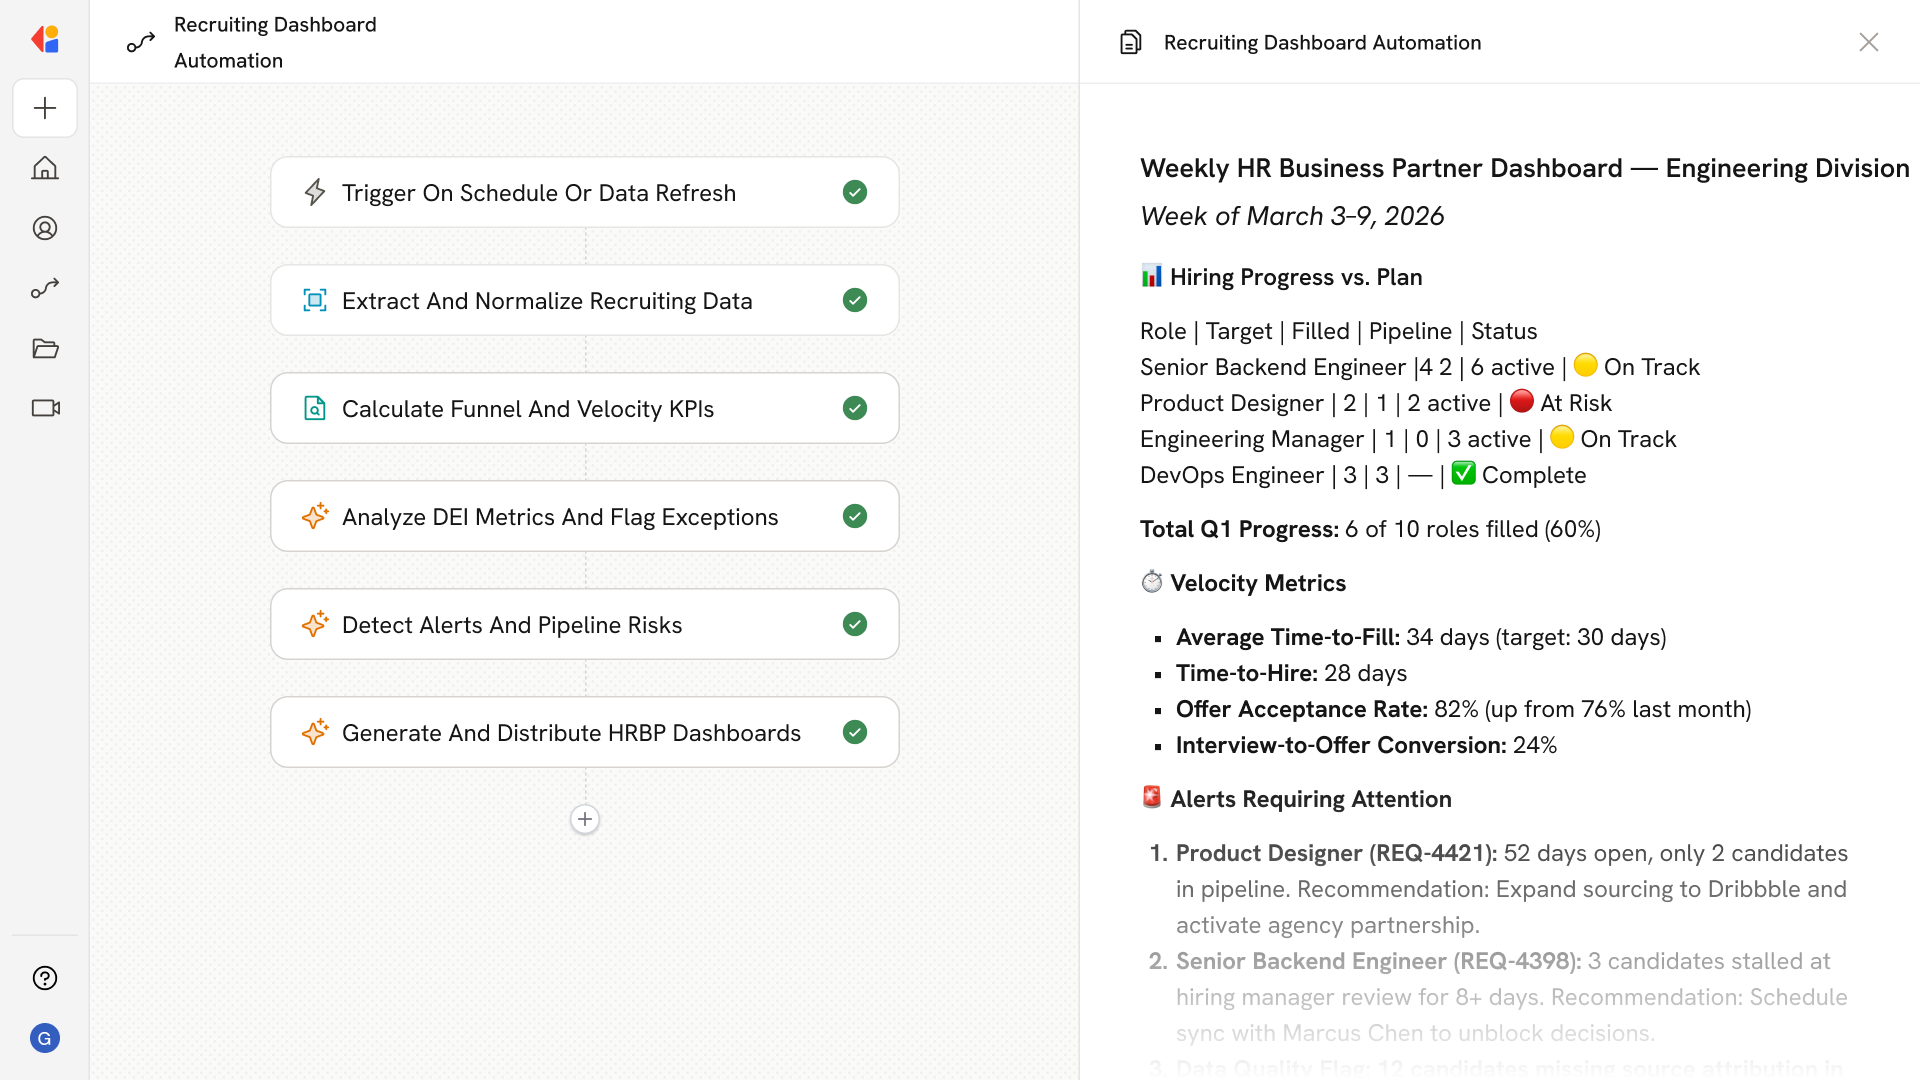
Task: Open the help question mark icon
Action: (x=45, y=978)
